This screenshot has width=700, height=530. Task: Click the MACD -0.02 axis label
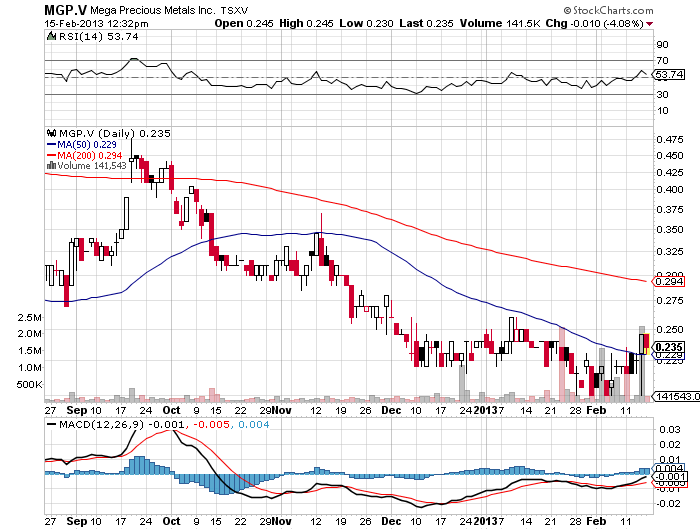pos(668,503)
